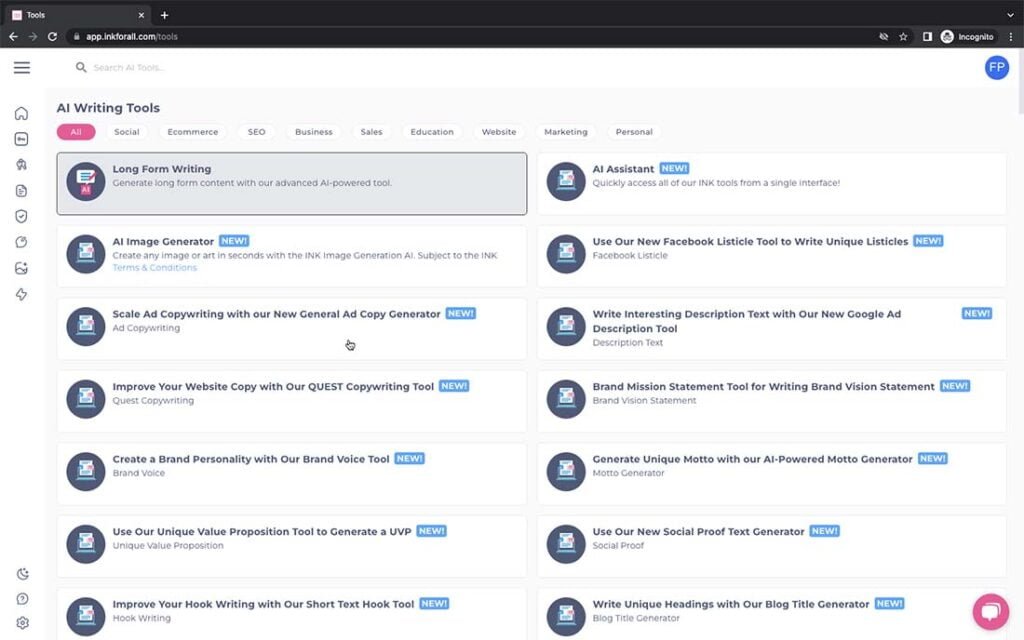Toggle dark mode with the moon icon
The height and width of the screenshot is (640, 1024).
[22, 574]
